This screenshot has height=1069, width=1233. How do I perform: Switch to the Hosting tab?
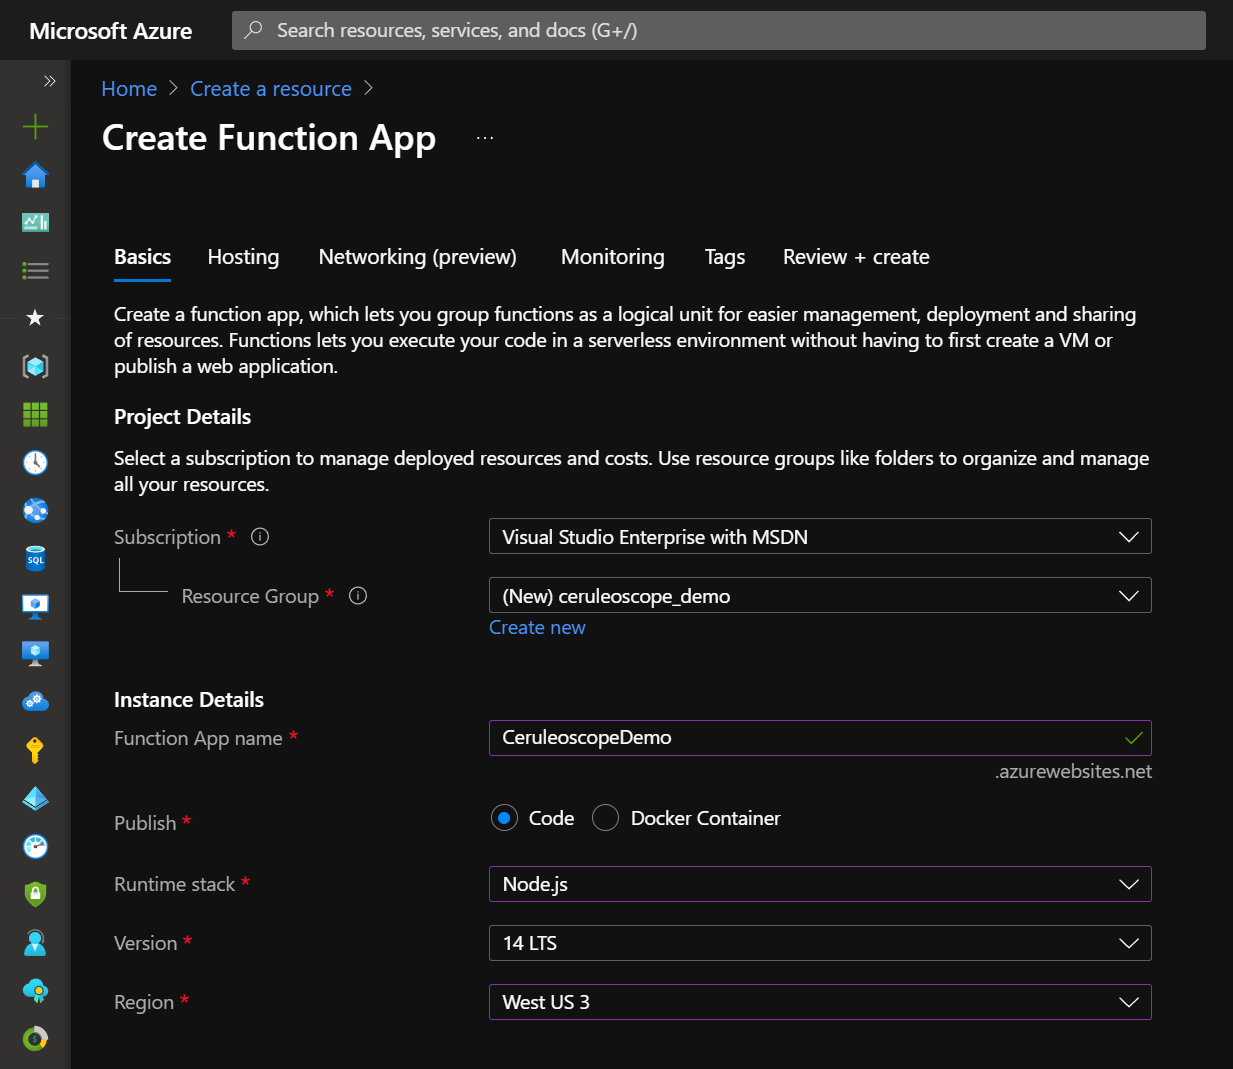pos(243,257)
